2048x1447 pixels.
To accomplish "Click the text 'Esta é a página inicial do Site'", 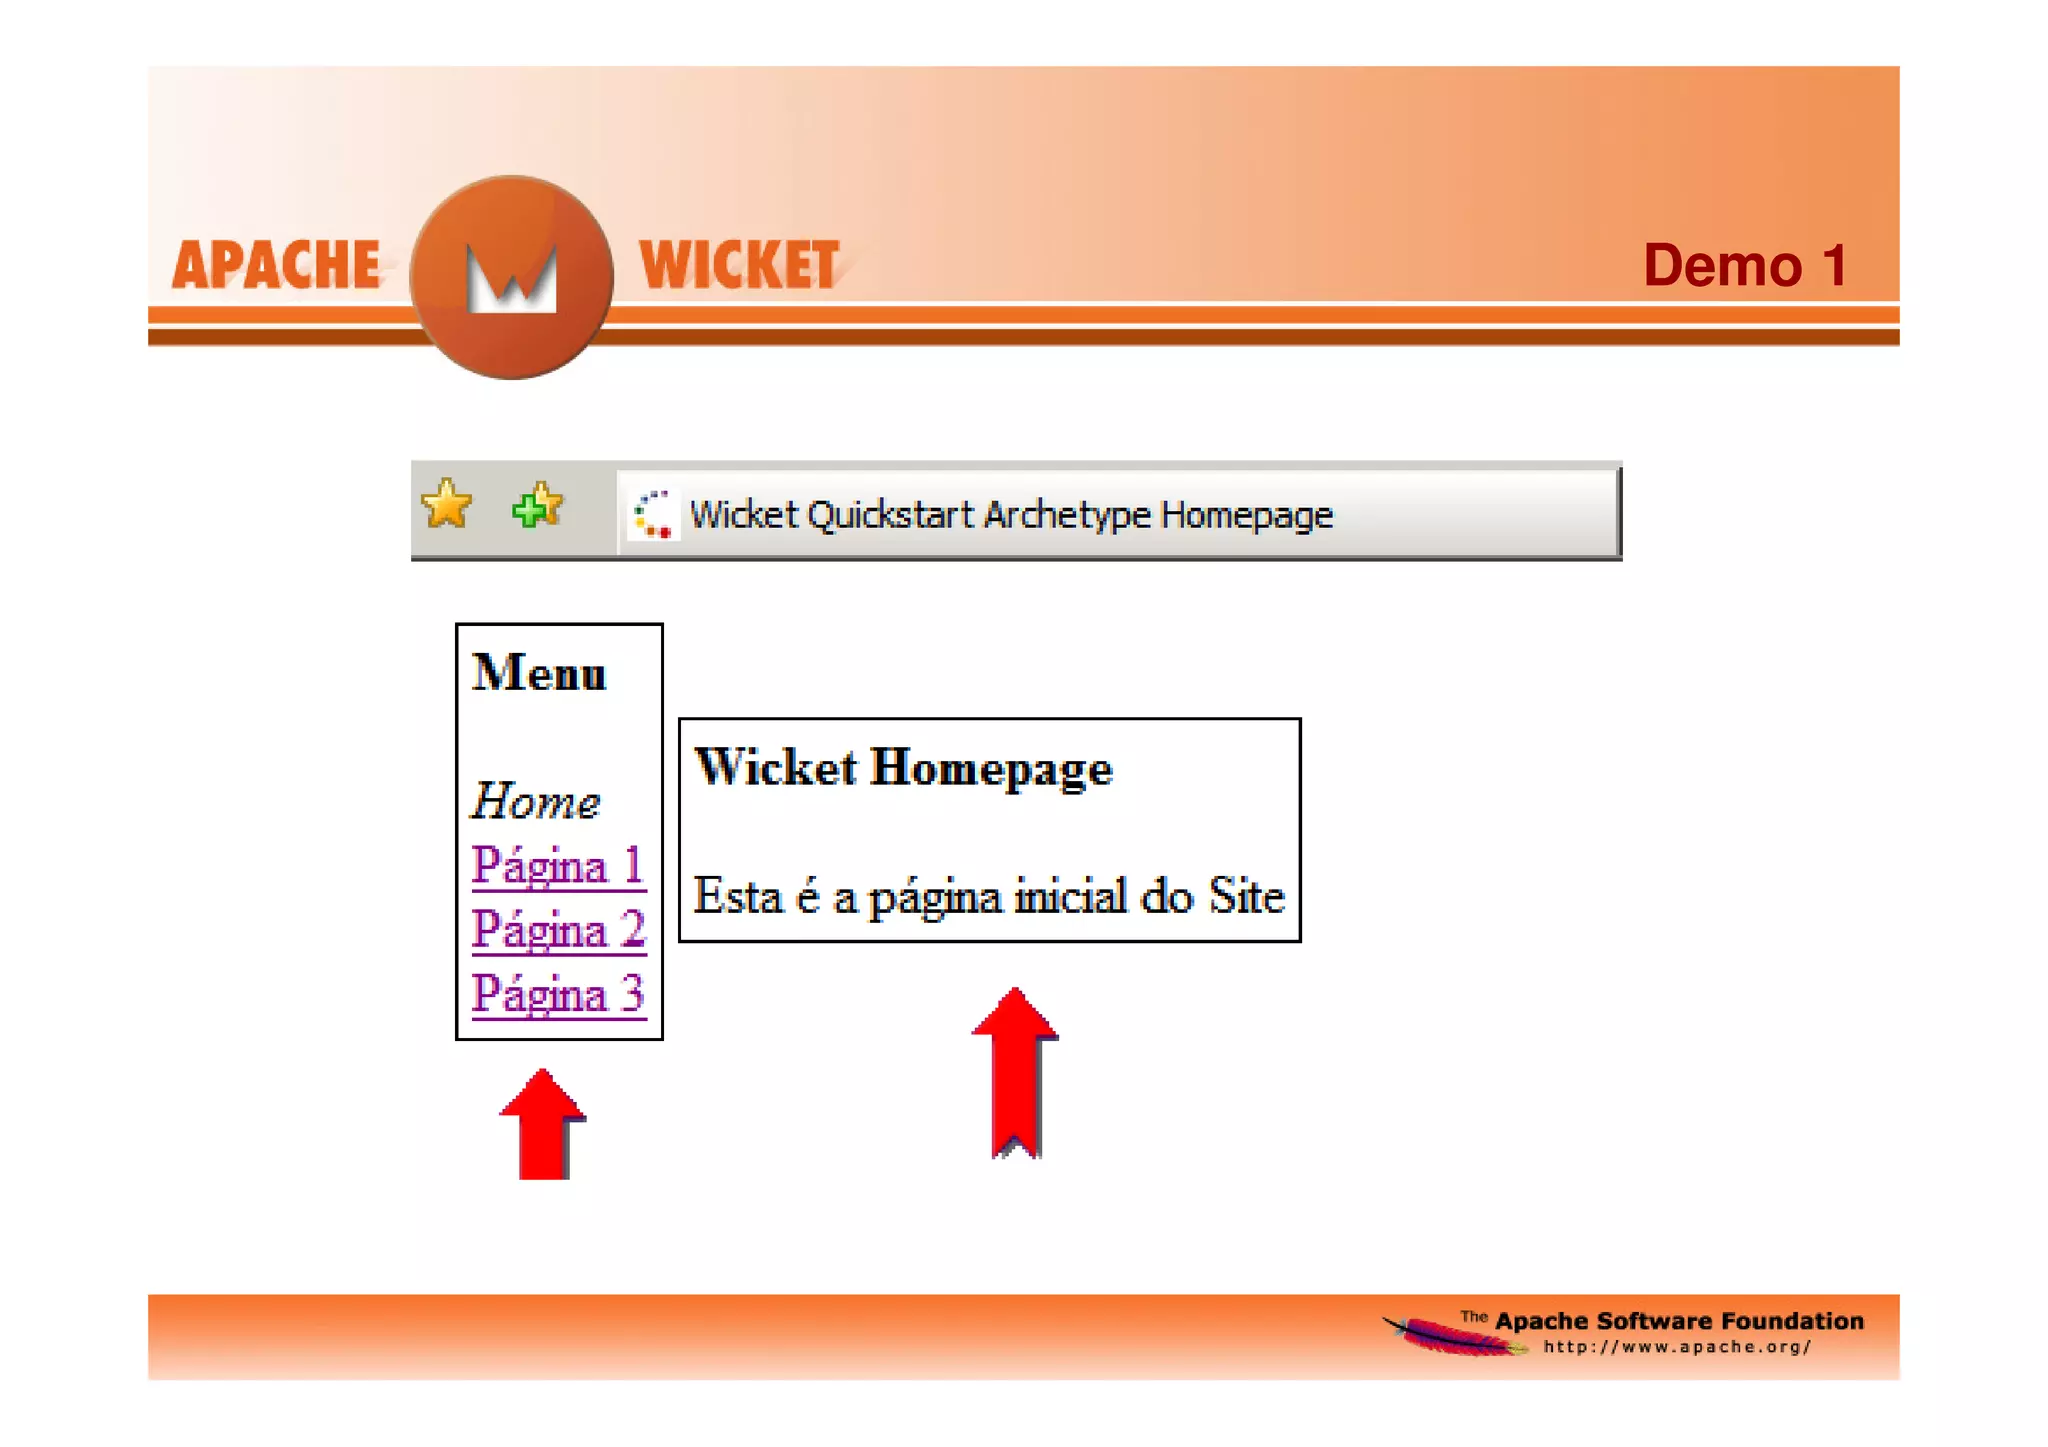I will click(989, 896).
